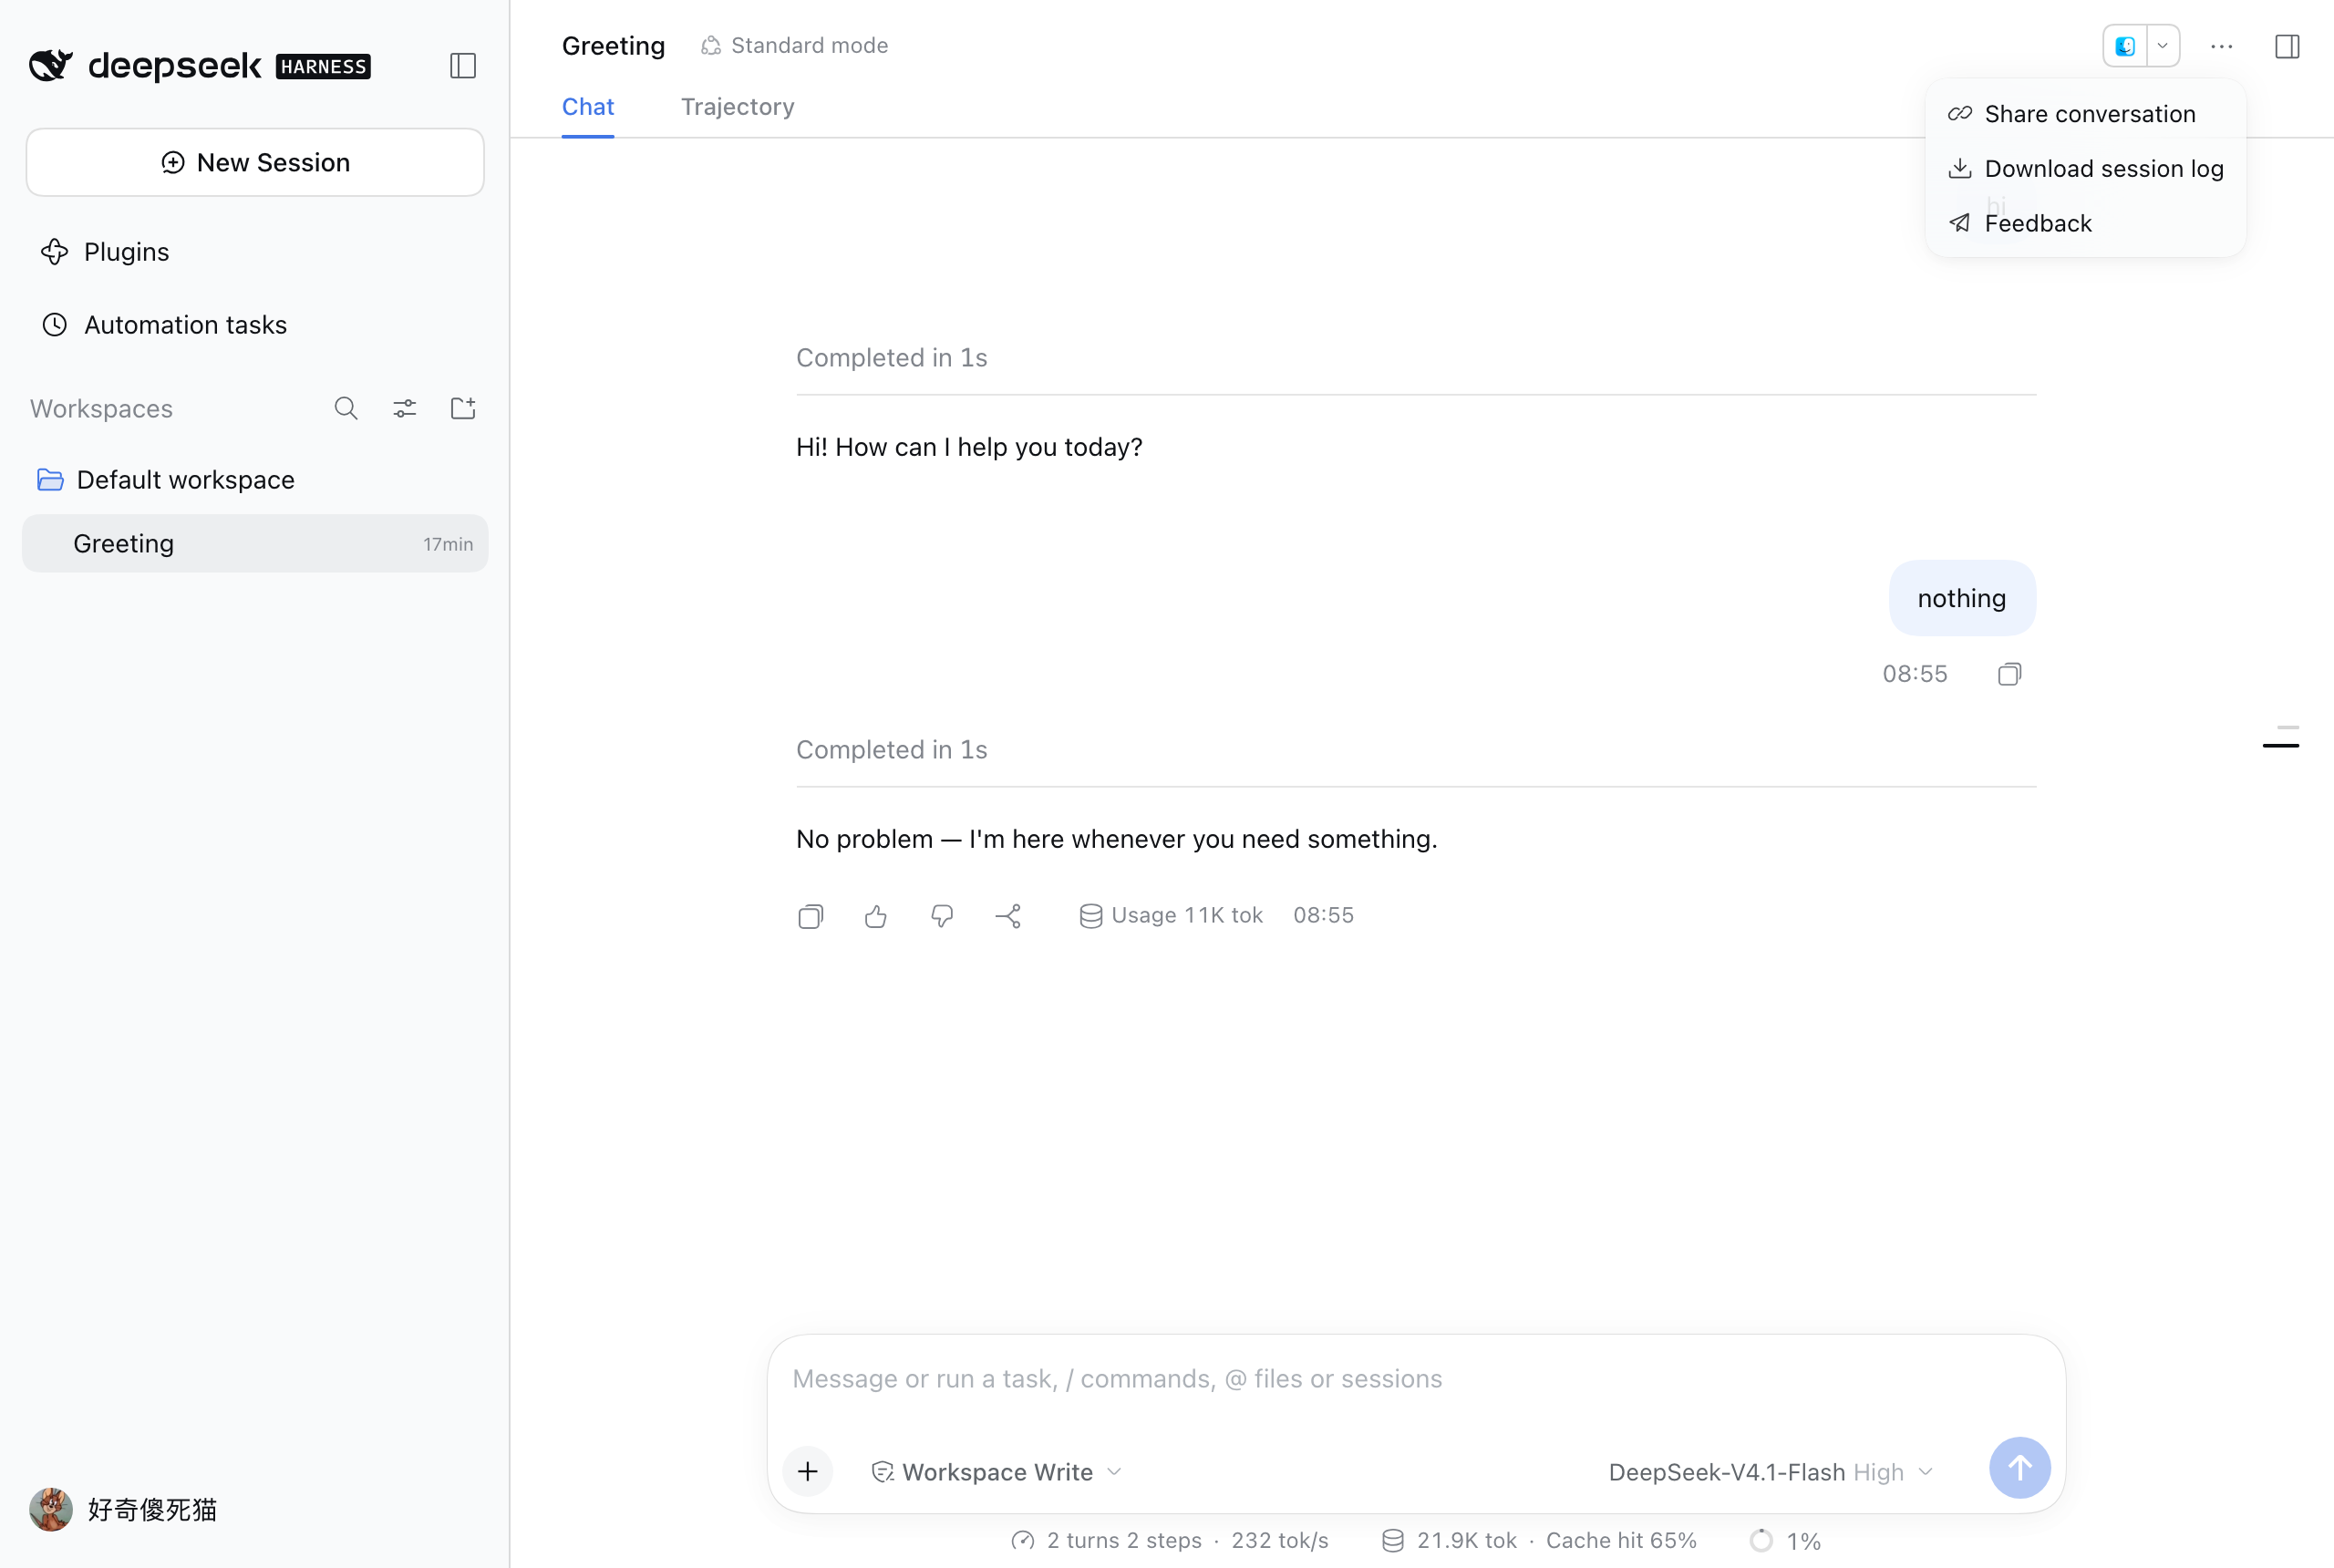Click the Greeting session title
Viewport: 2334px width, 1568px height.
pyautogui.click(x=613, y=46)
